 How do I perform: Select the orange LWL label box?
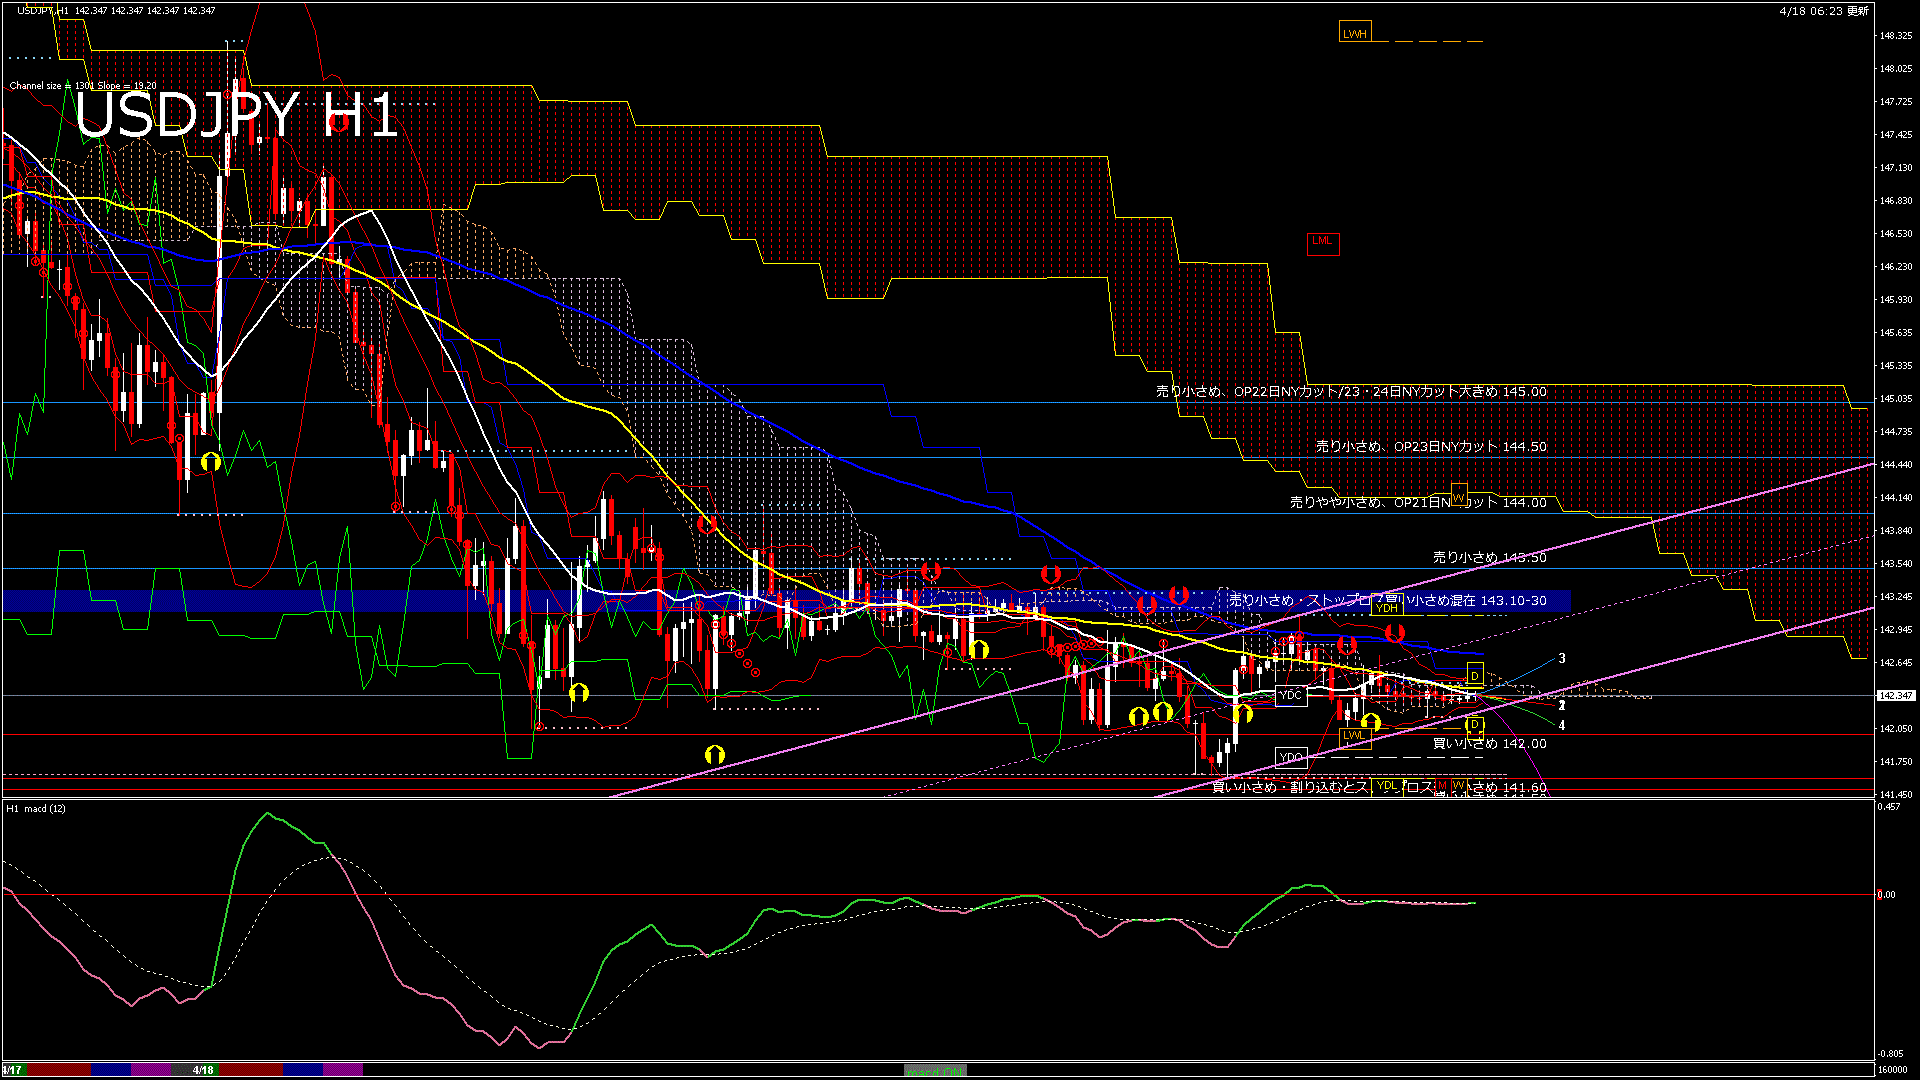pyautogui.click(x=1354, y=736)
